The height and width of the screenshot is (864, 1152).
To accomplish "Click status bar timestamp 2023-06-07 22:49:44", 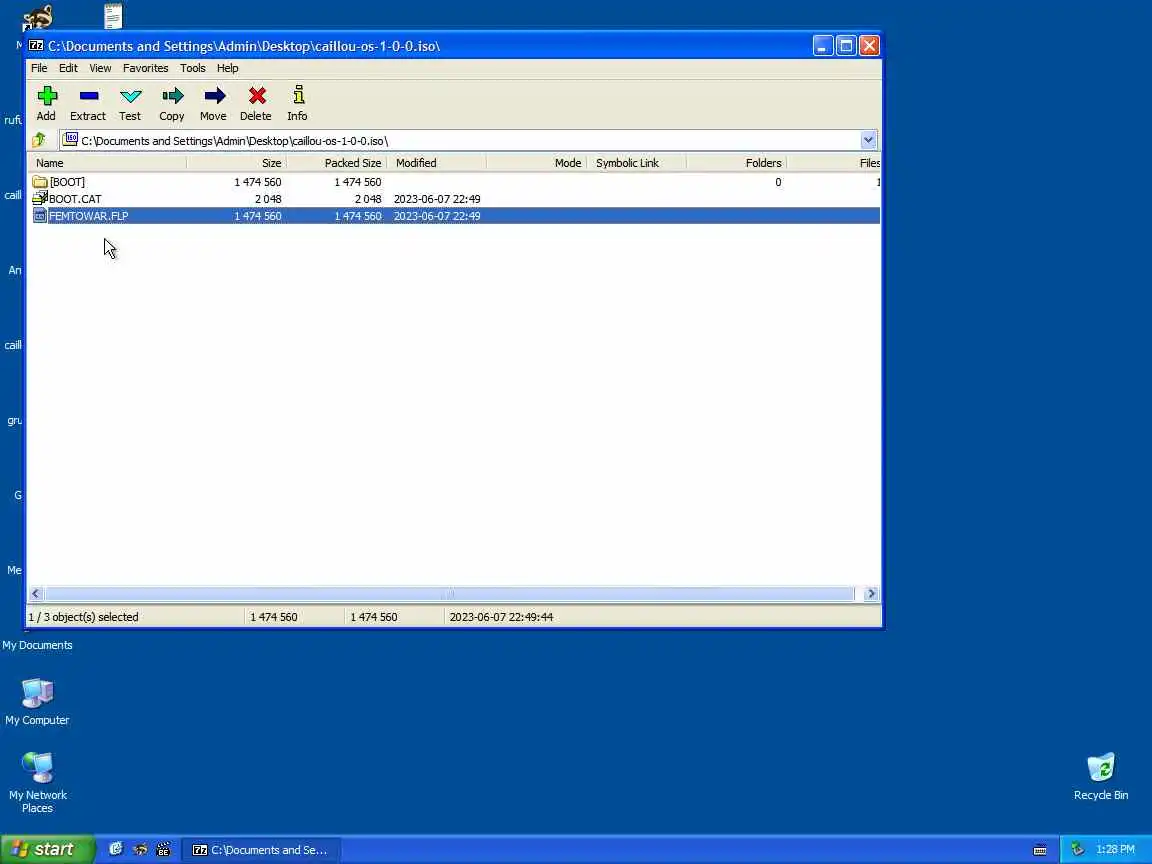I will 501,616.
